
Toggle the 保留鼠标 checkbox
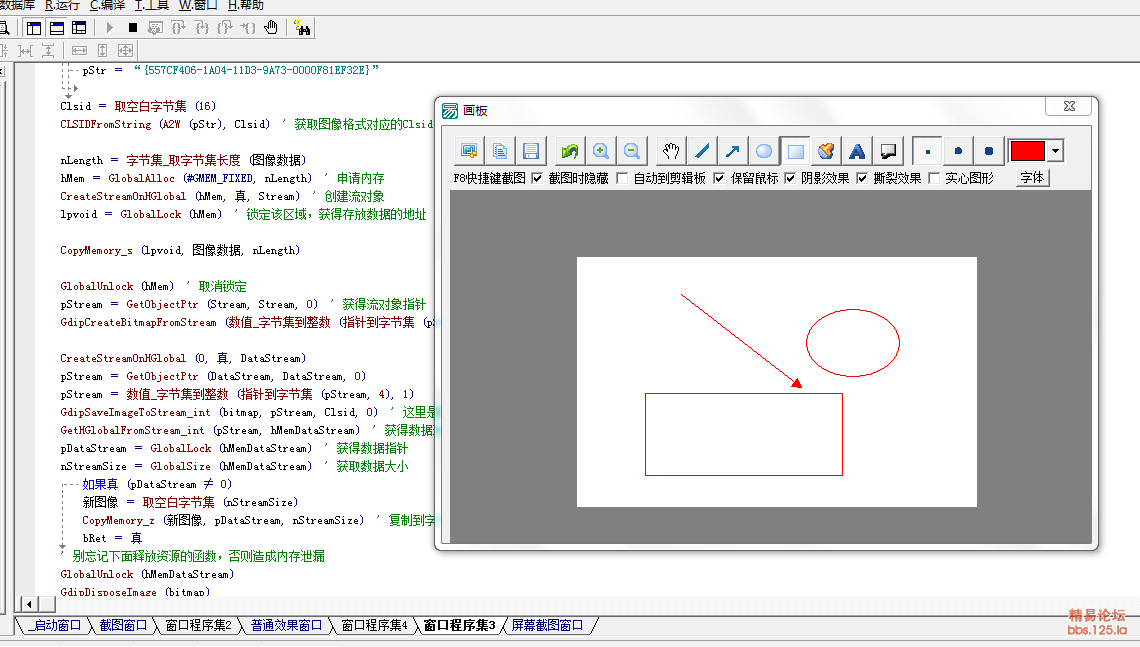click(x=790, y=178)
